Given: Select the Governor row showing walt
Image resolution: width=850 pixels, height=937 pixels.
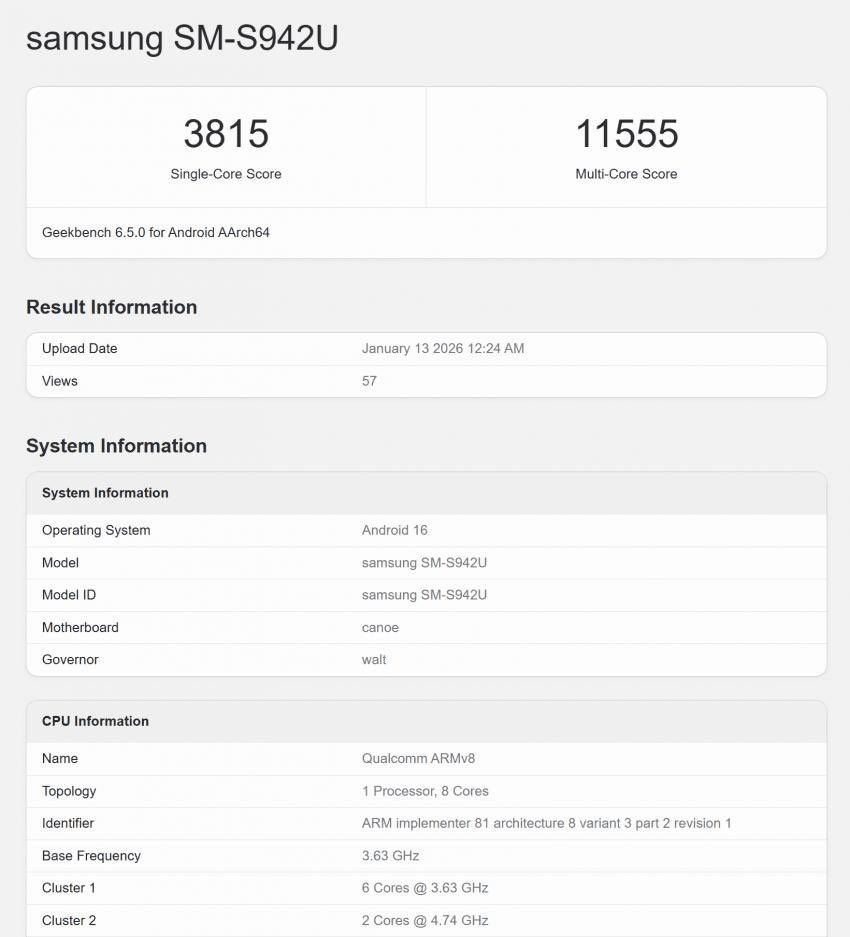Looking at the screenshot, I should [x=425, y=659].
